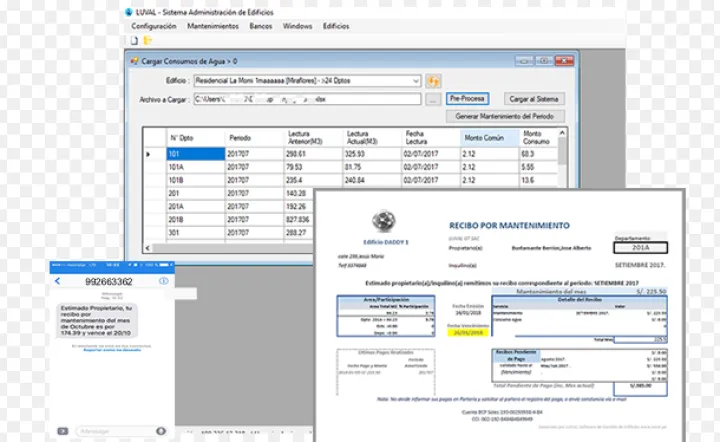Click the Cargar al Sistema button
The image size is (720, 442).
click(x=534, y=99)
